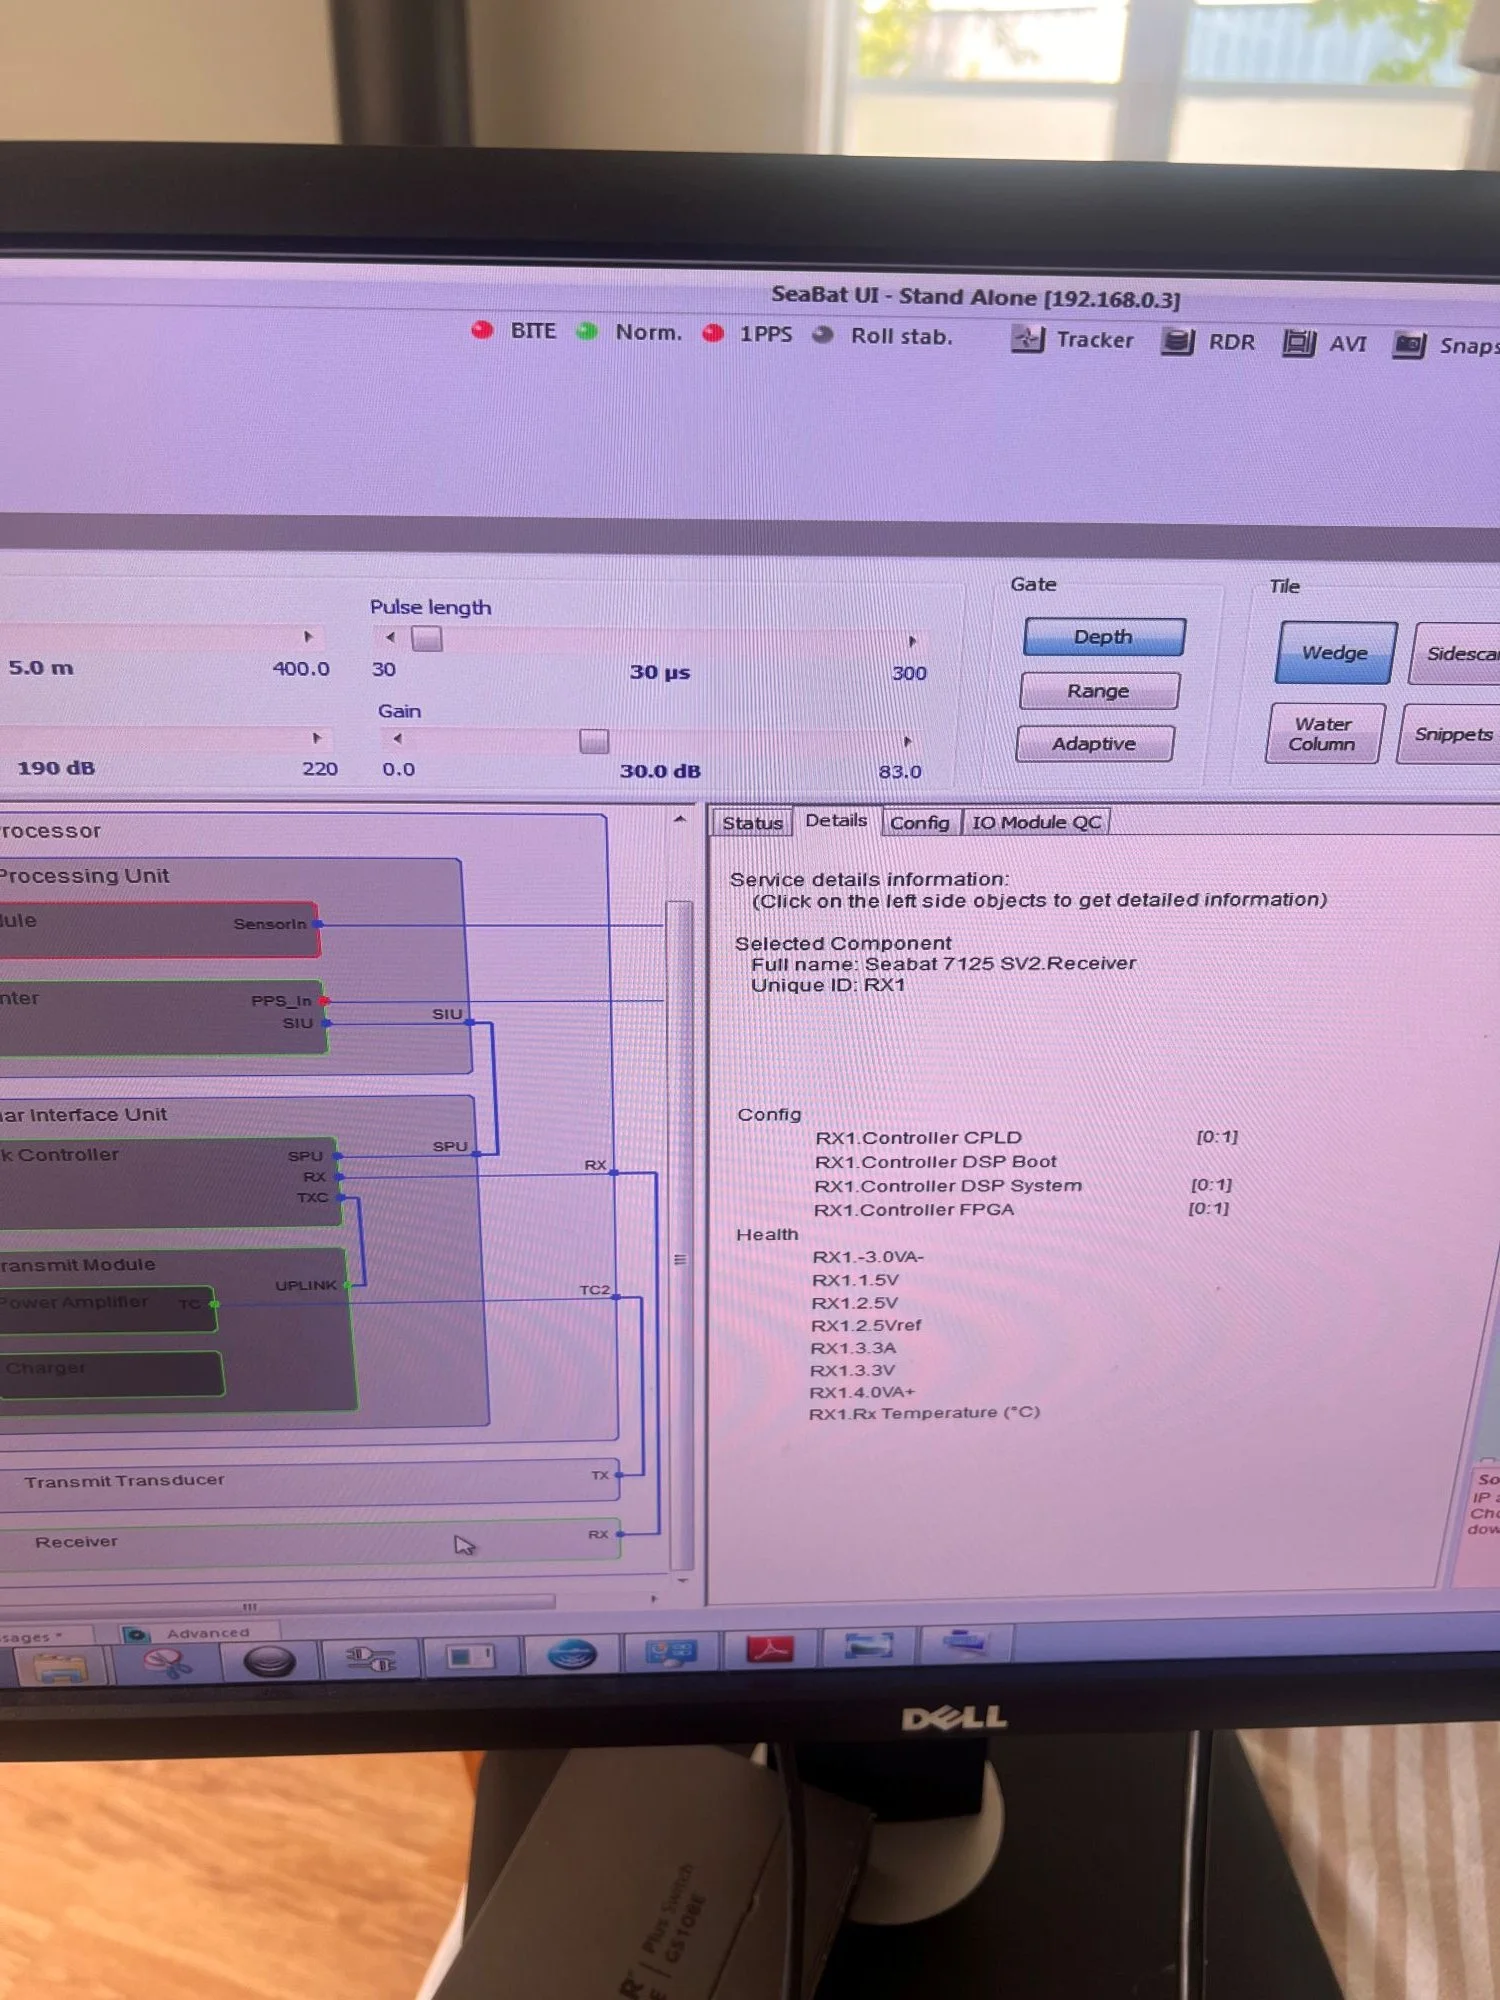This screenshot has height=2000, width=1500.
Task: Decrease Gain with the left arrow
Action: click(x=398, y=739)
